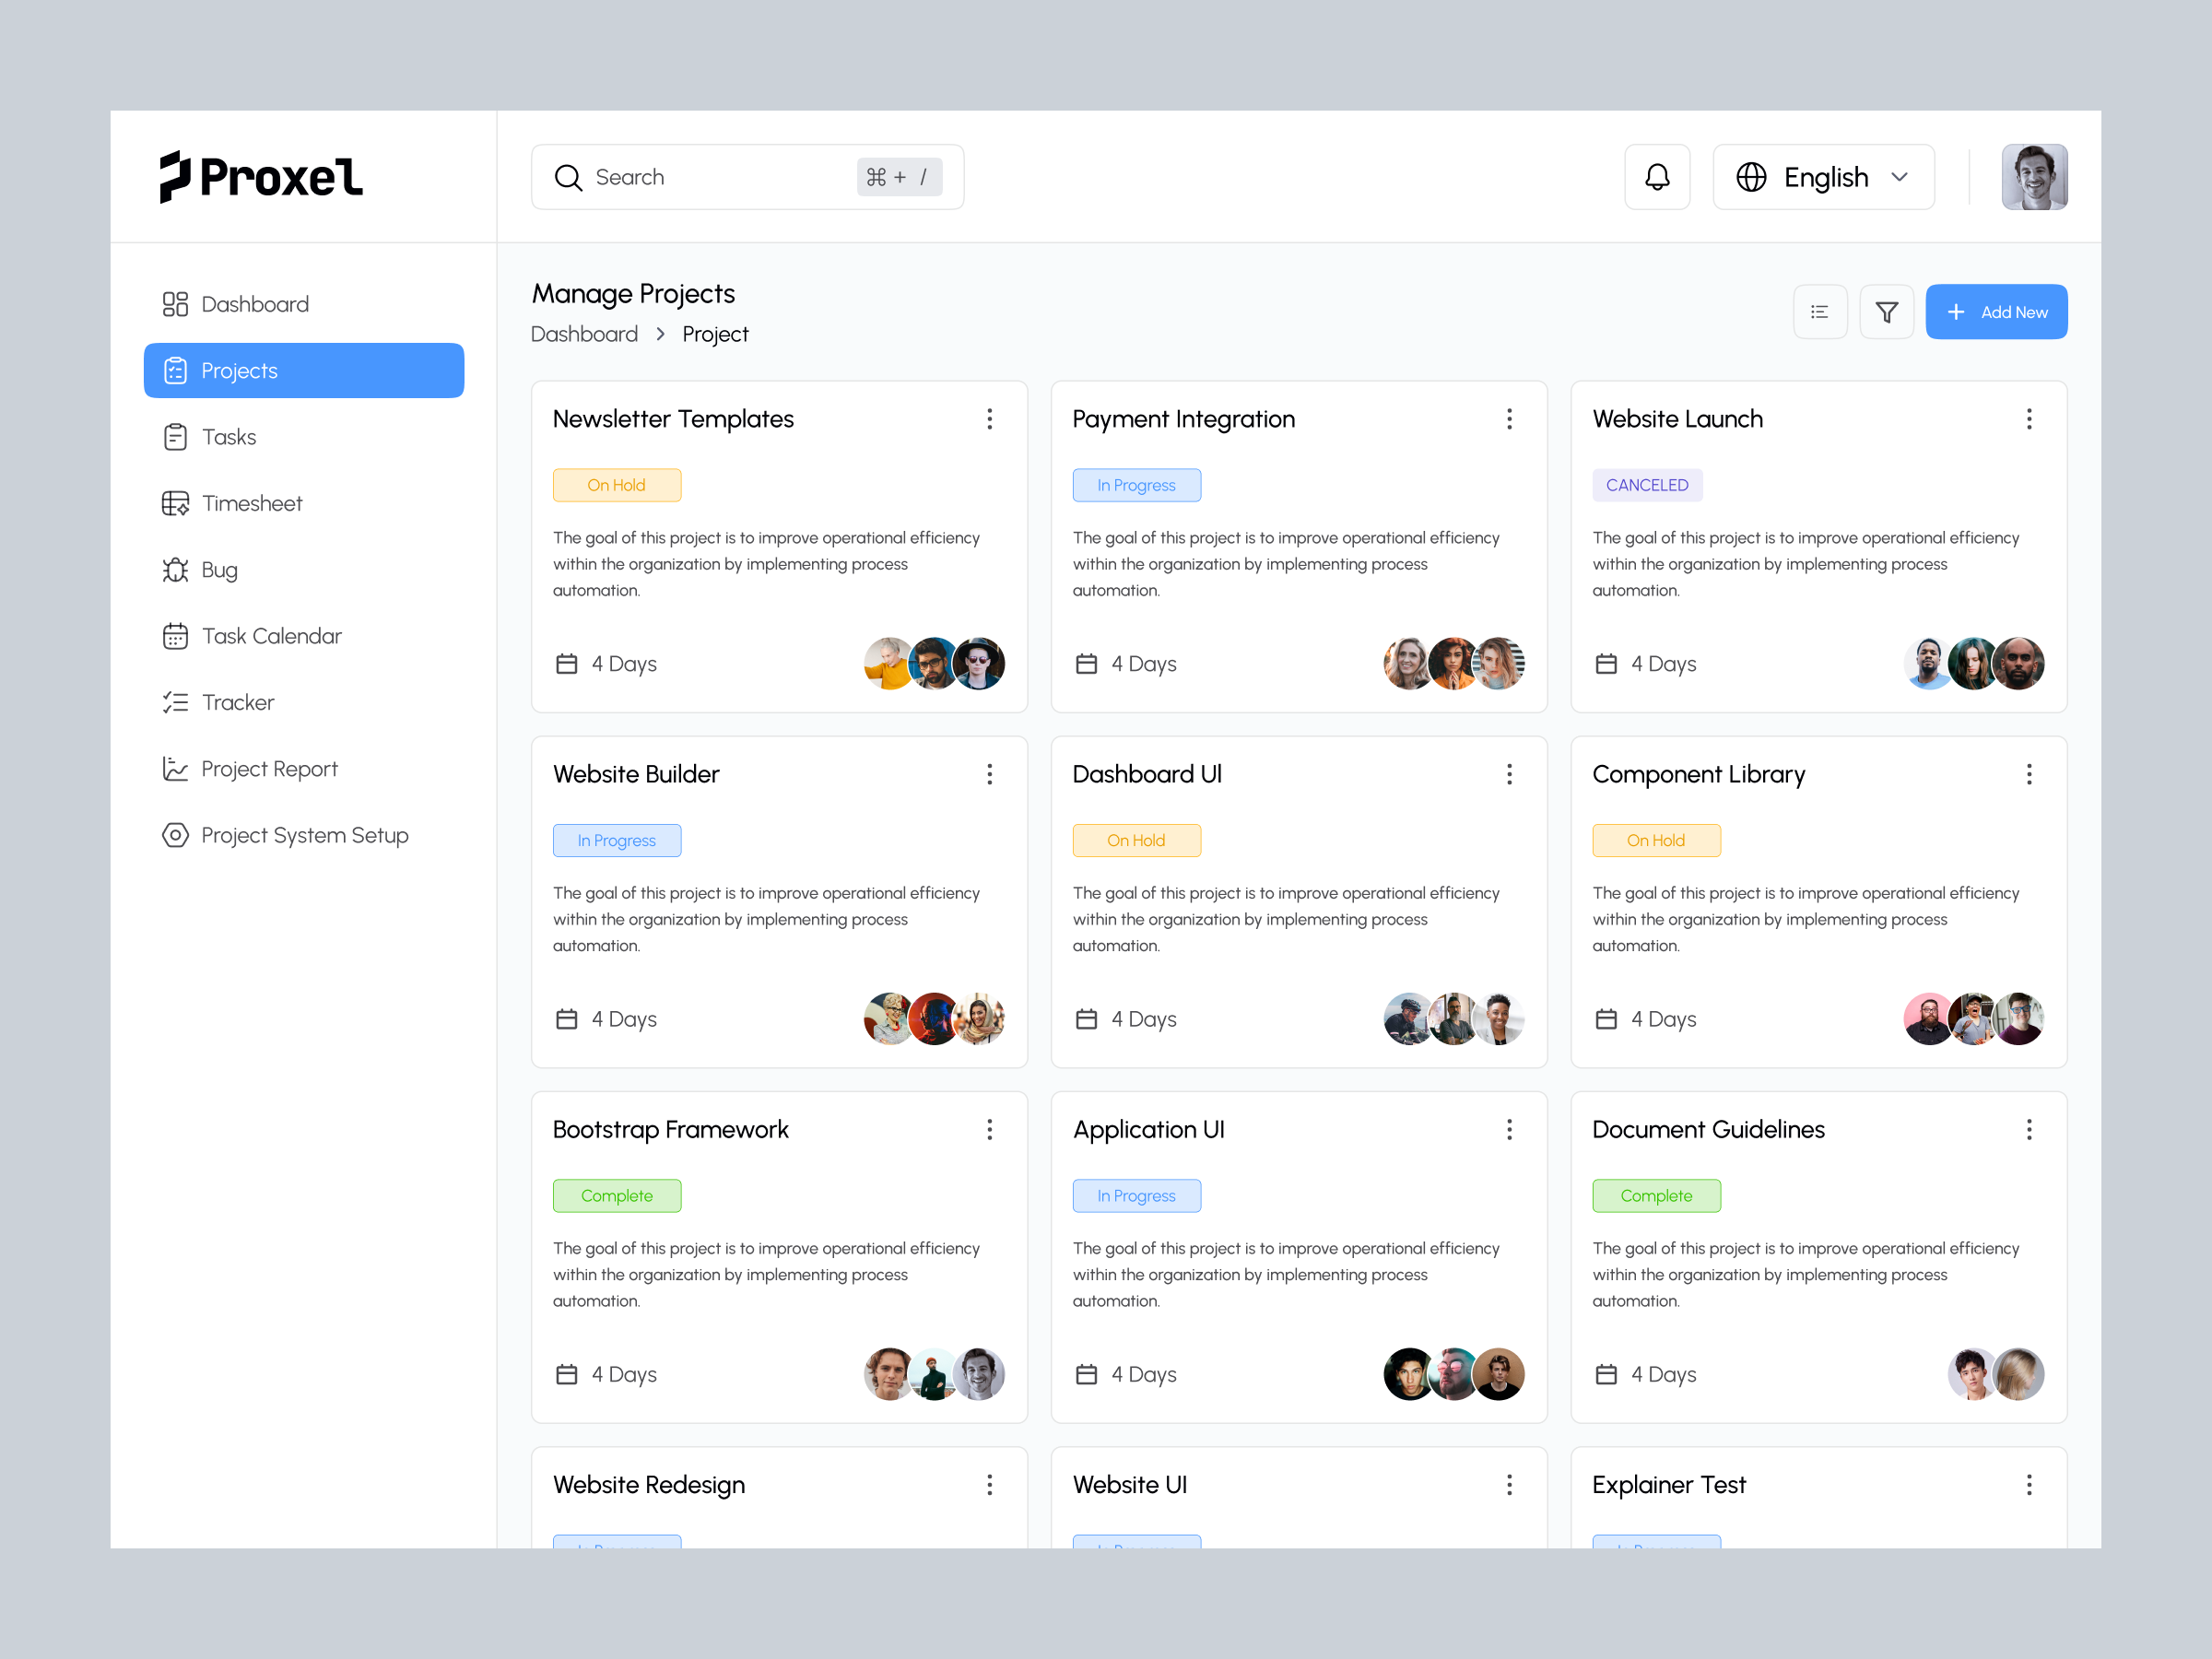Navigate back via the Dashboard breadcrumb link
Screen dimensions: 2212x1659
[584, 333]
